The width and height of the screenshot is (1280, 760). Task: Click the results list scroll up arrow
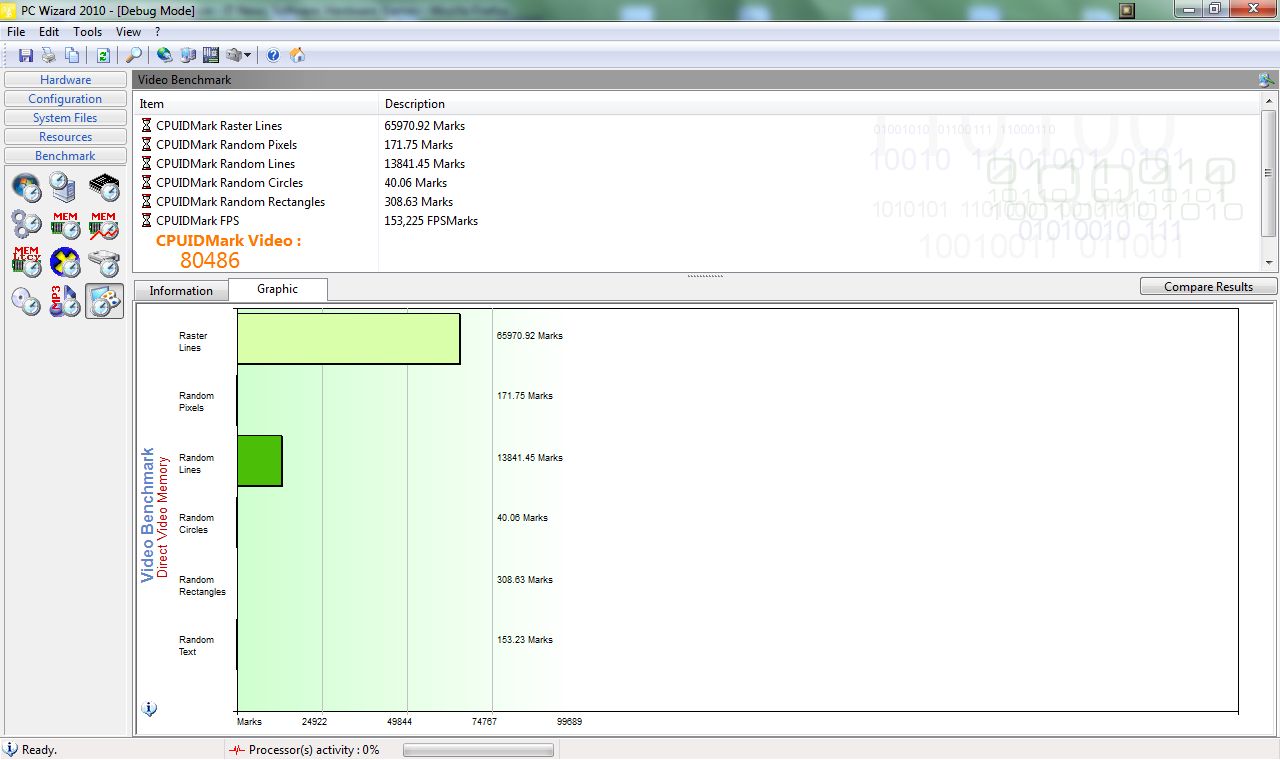click(1269, 103)
